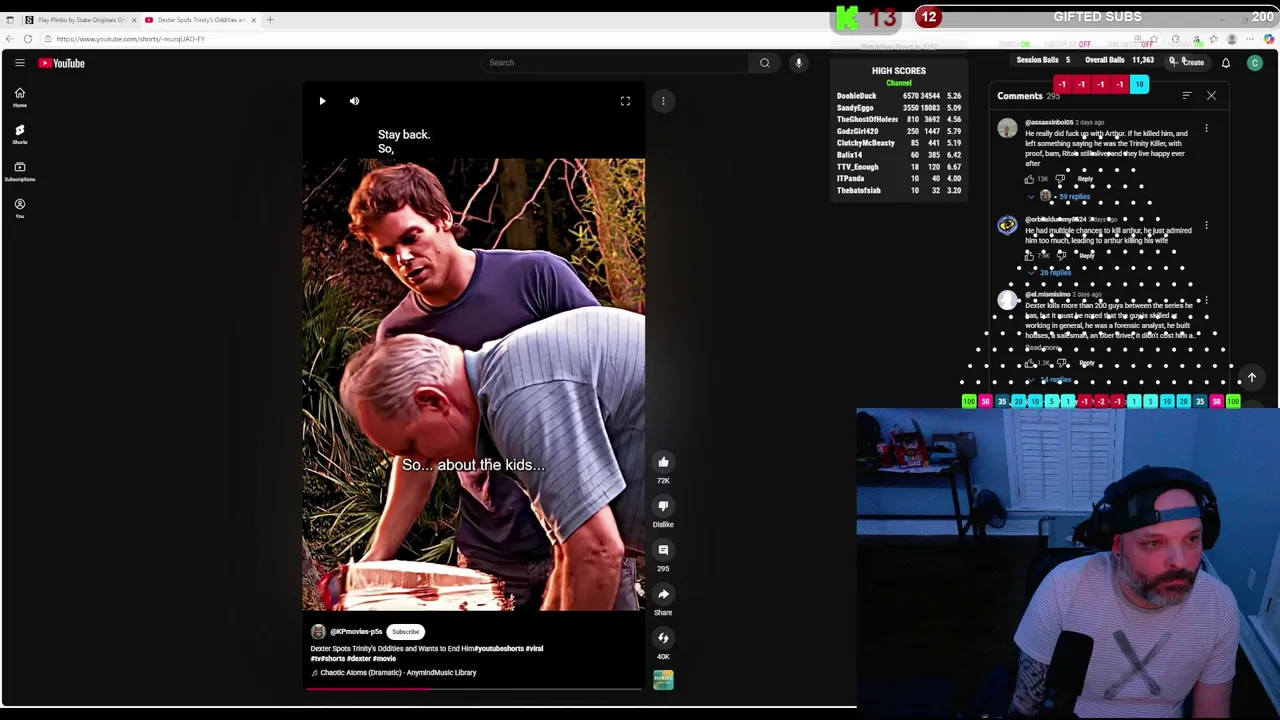This screenshot has height=720, width=1280.
Task: Click DoobieDuck in the High Scores list
Action: pos(856,96)
